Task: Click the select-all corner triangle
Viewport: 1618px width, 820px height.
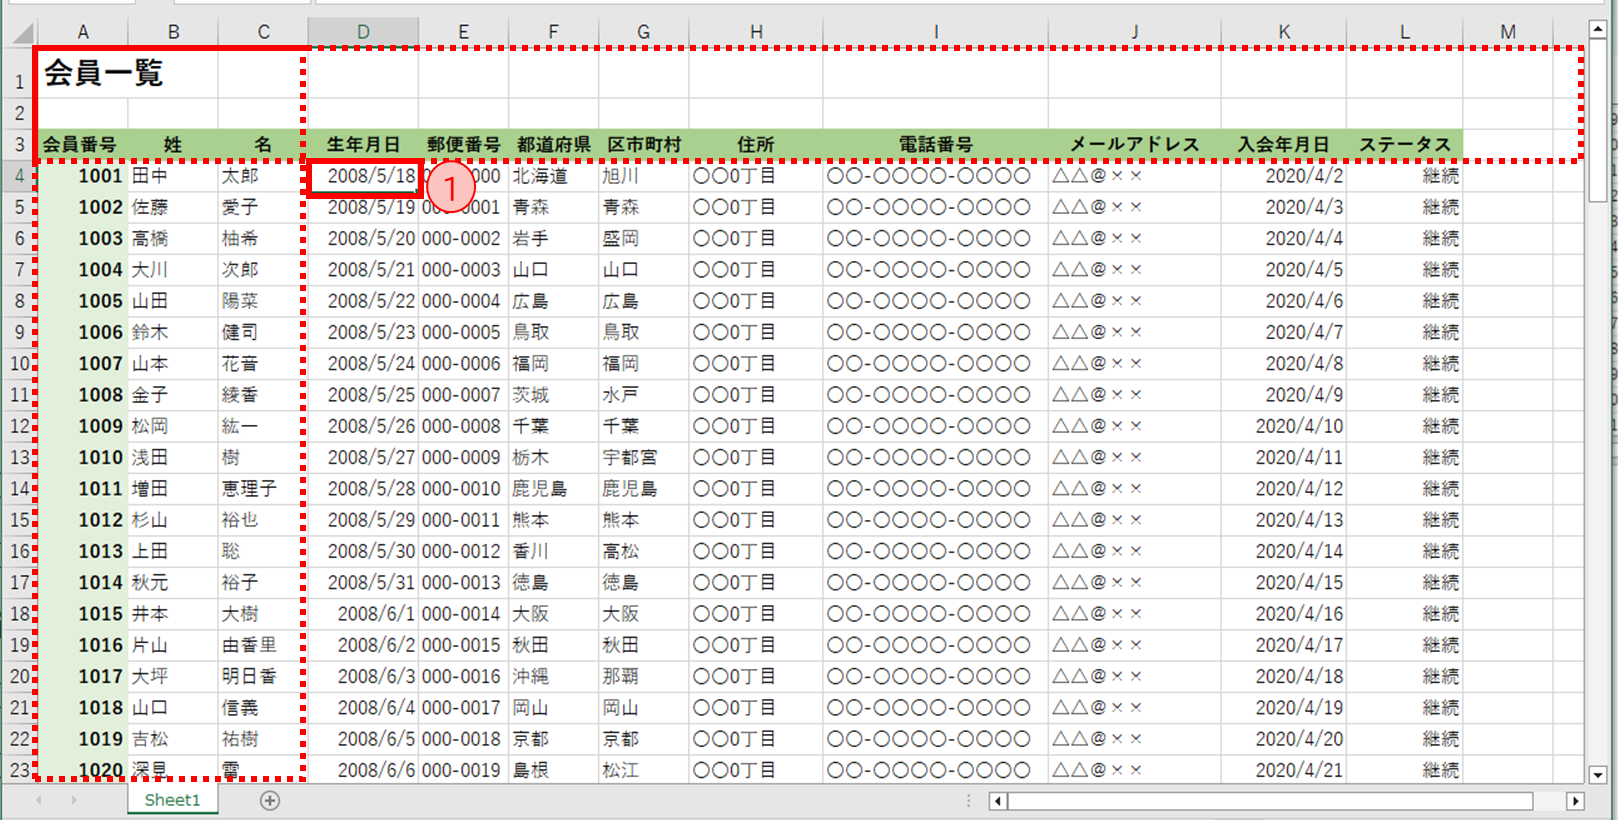Action: 20,32
